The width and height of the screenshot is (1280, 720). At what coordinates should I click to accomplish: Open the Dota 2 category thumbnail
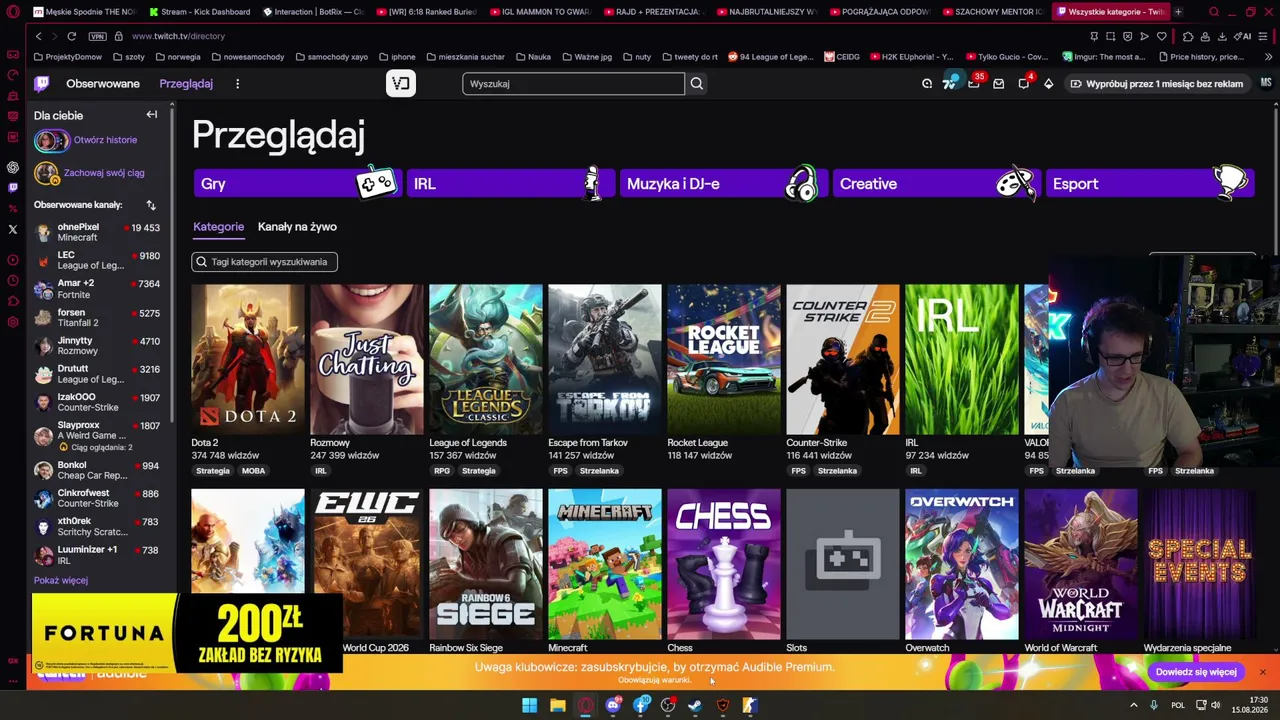pos(248,359)
